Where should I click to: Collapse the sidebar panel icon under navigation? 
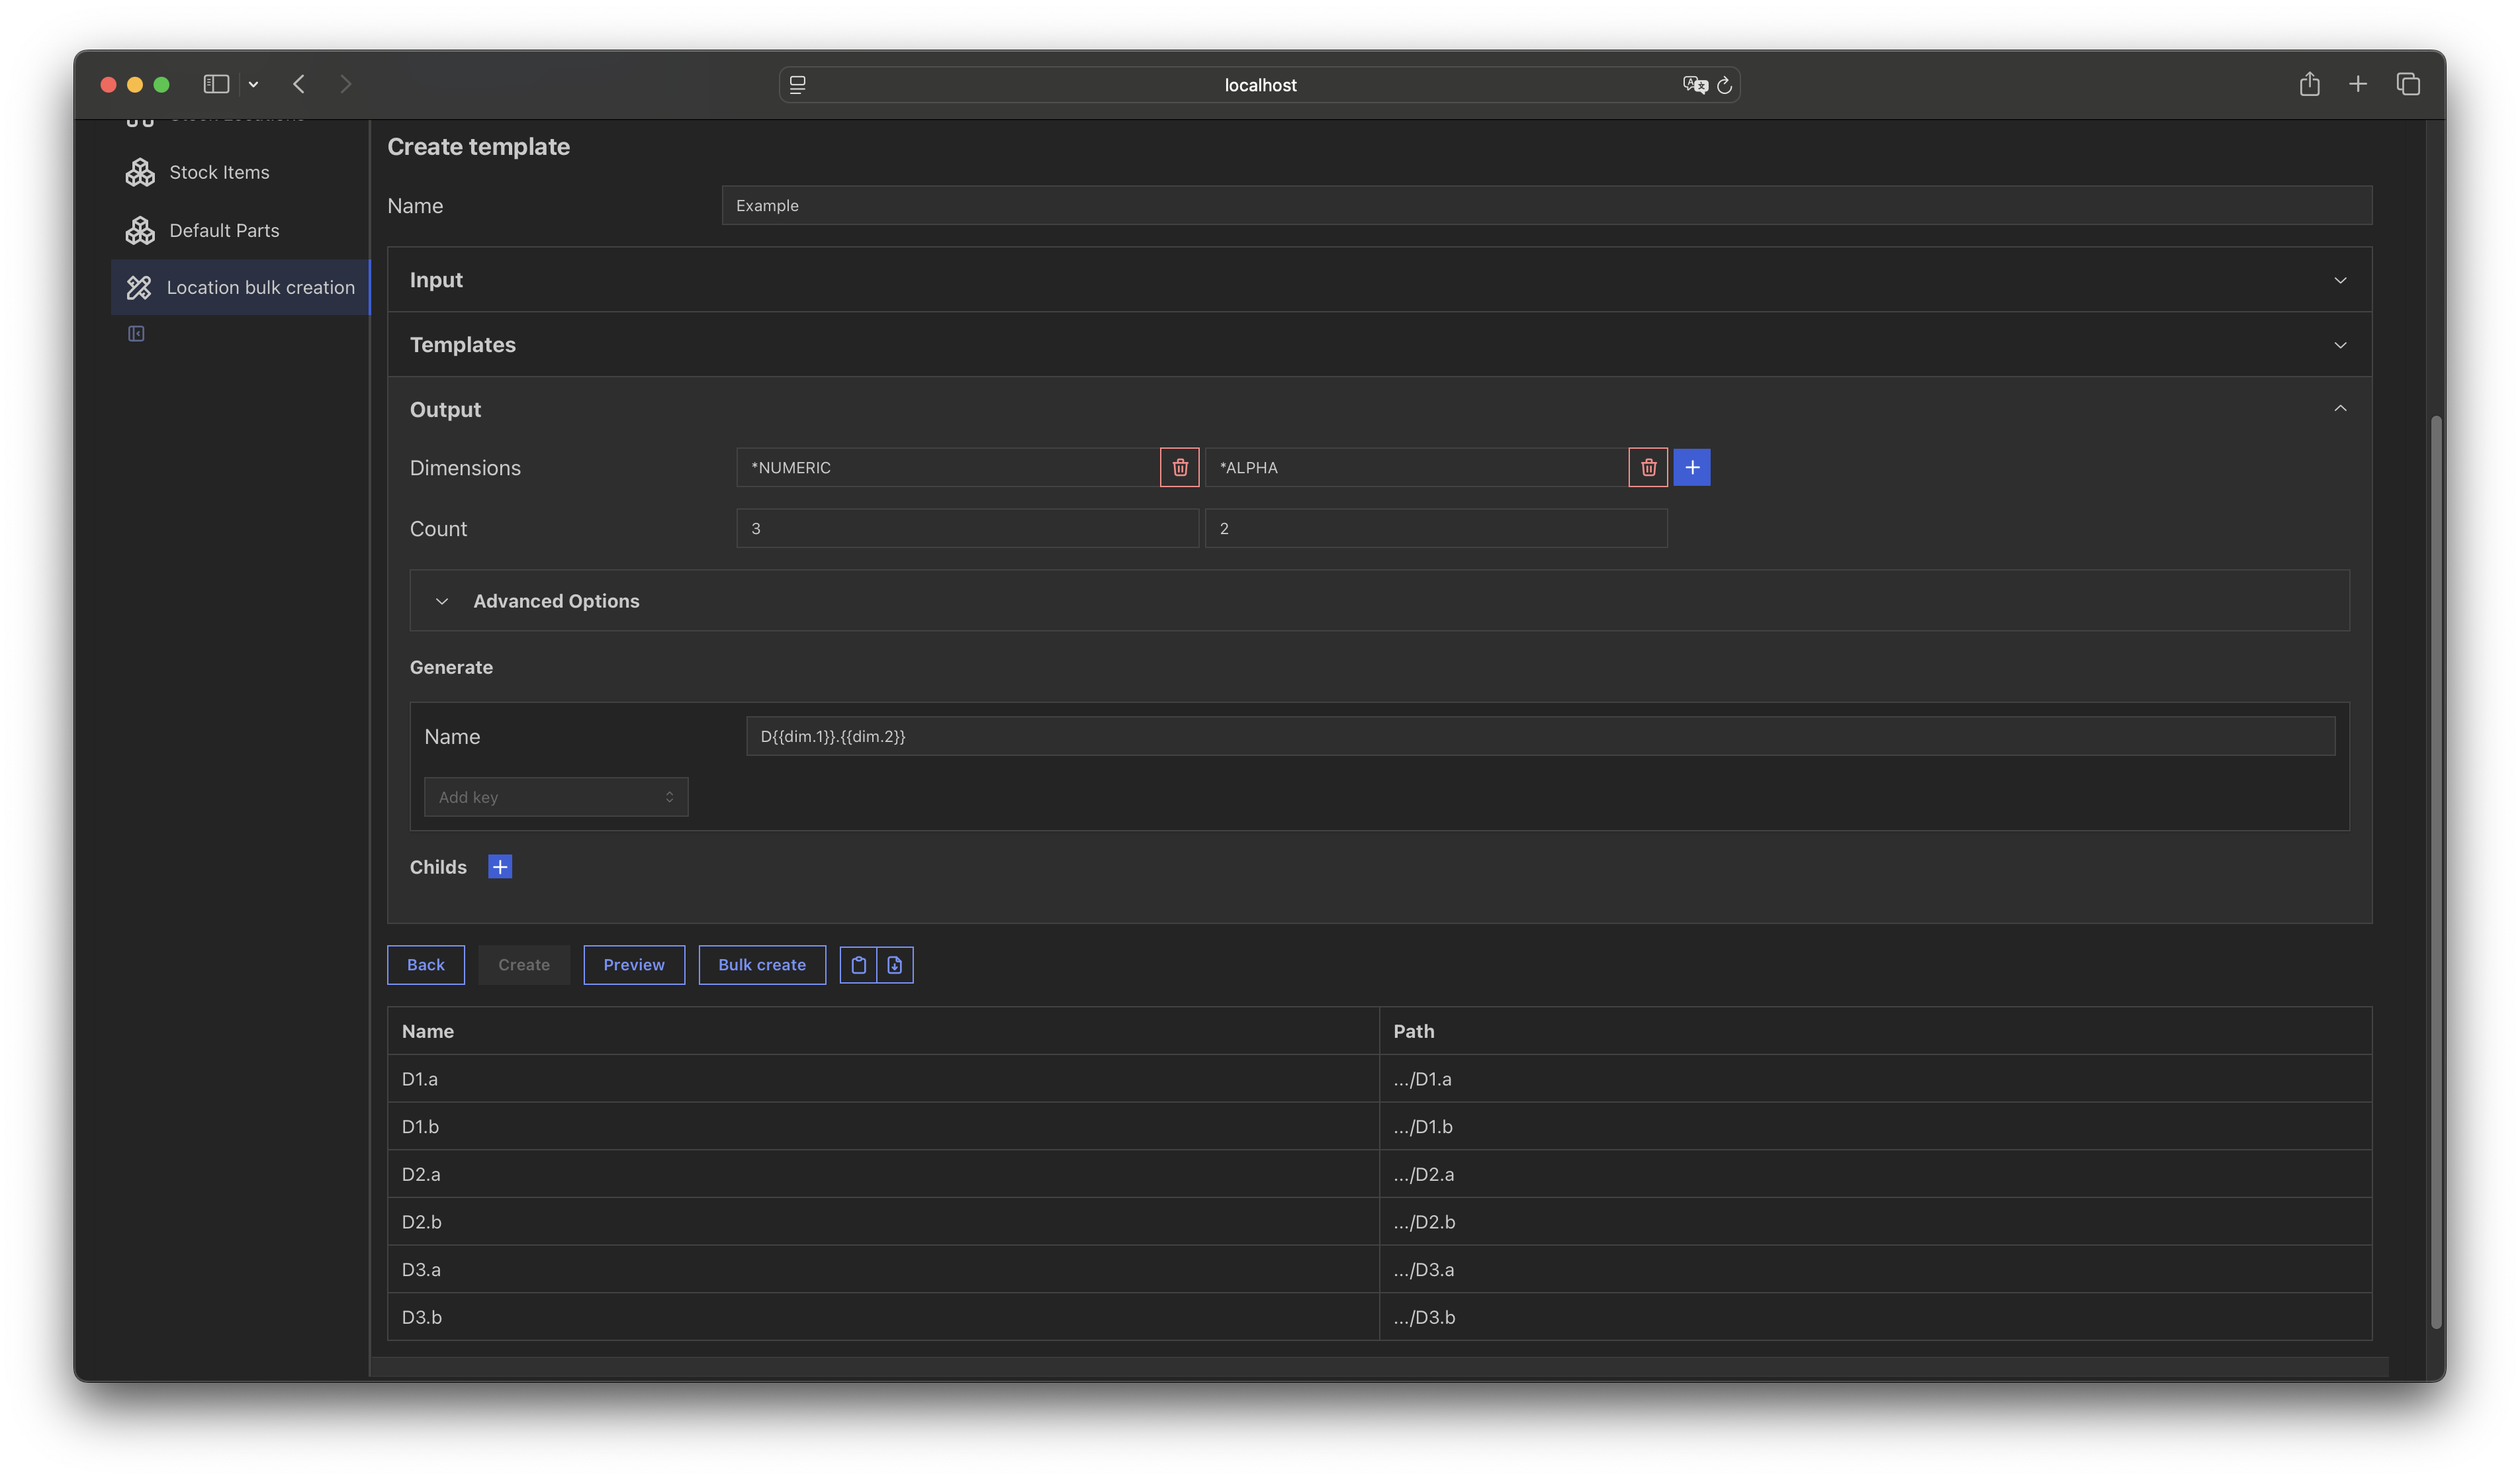pyautogui.click(x=136, y=334)
